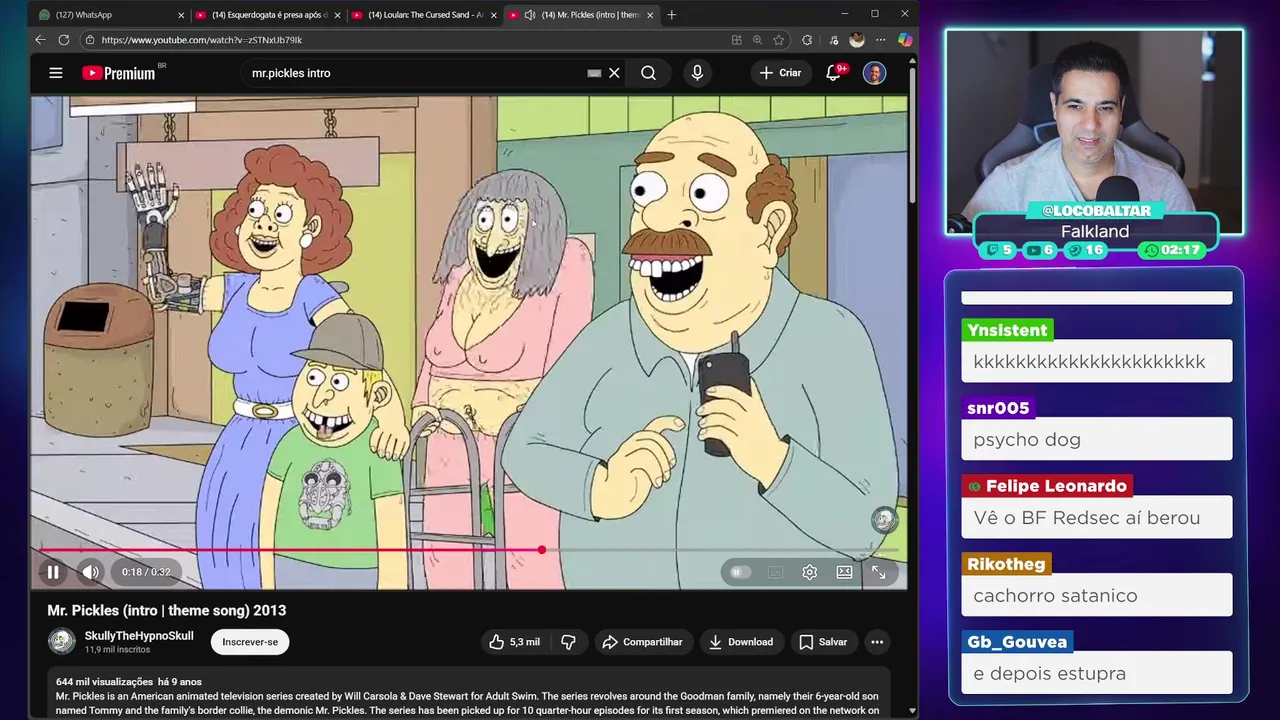
Task: Enter full screen mode
Action: pyautogui.click(x=878, y=572)
